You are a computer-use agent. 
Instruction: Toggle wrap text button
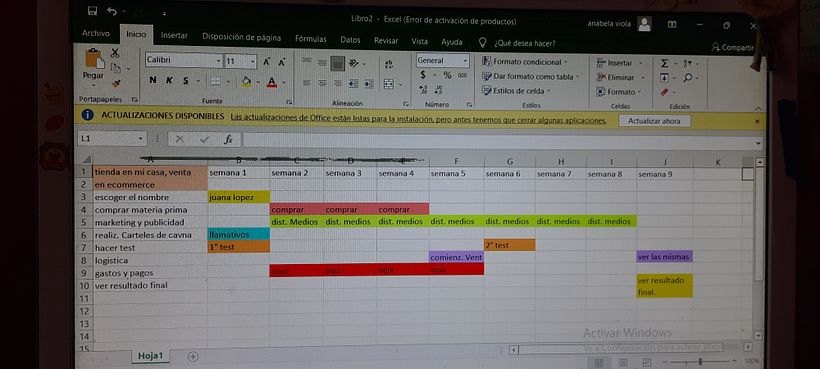[x=389, y=64]
